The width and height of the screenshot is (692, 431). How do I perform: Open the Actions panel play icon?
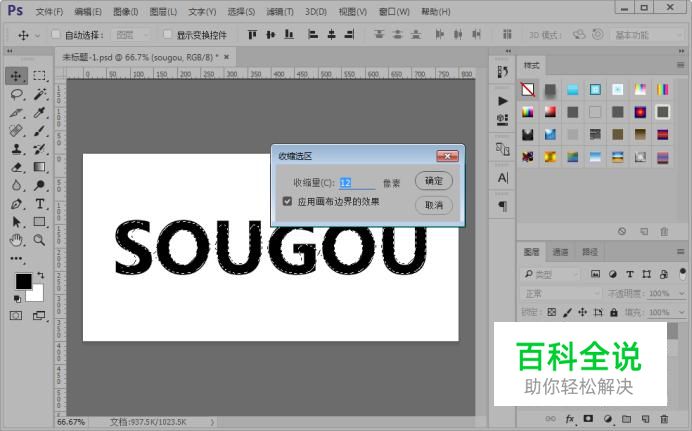point(503,101)
